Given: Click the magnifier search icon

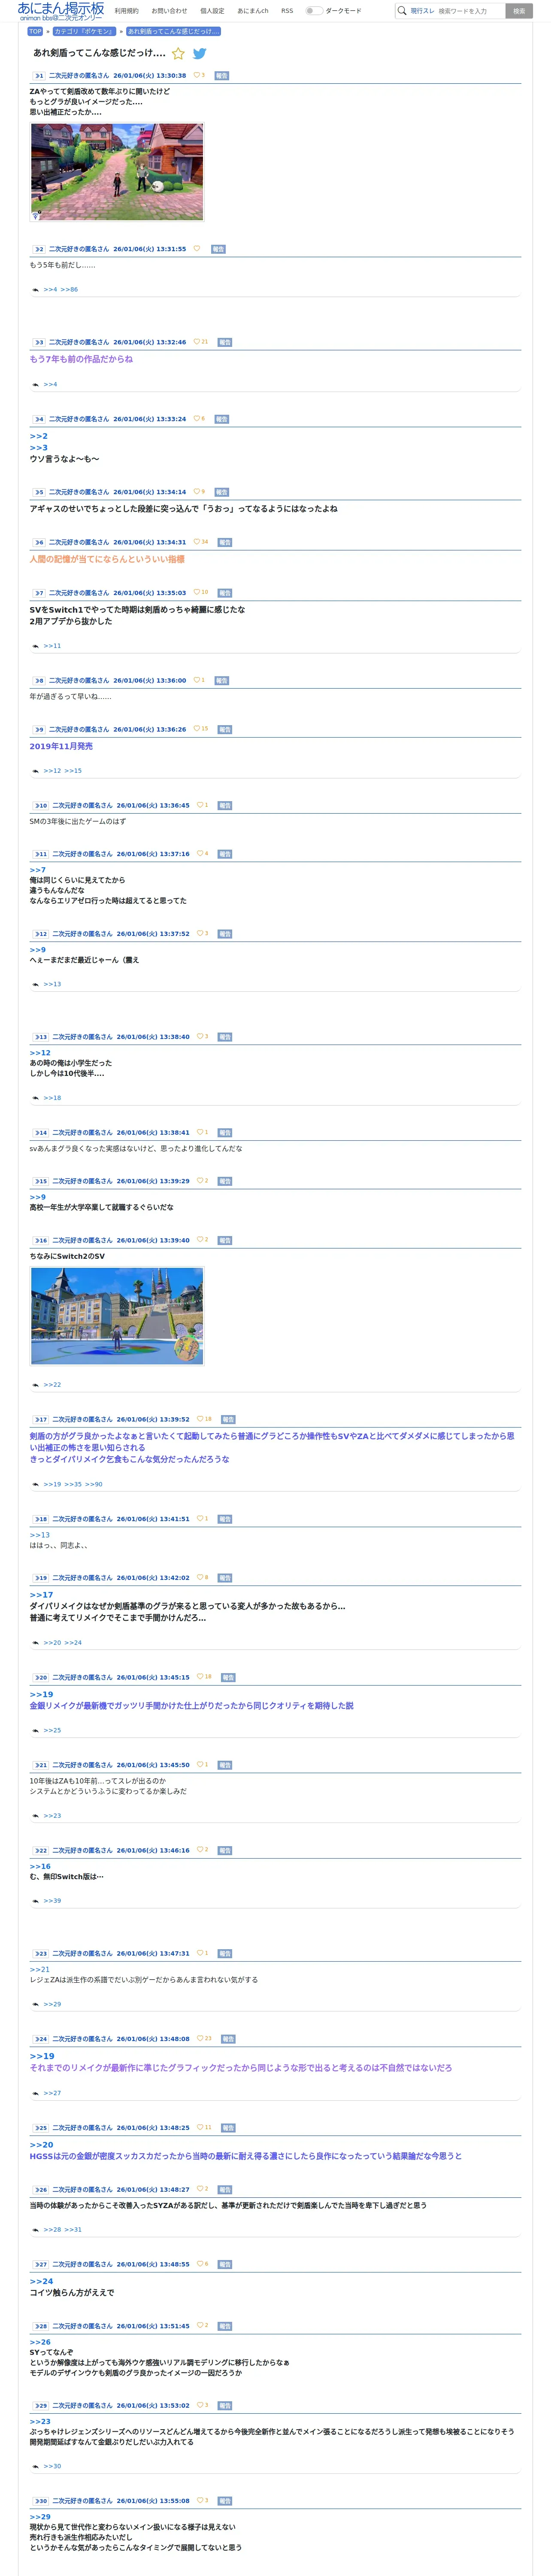Looking at the screenshot, I should [402, 11].
